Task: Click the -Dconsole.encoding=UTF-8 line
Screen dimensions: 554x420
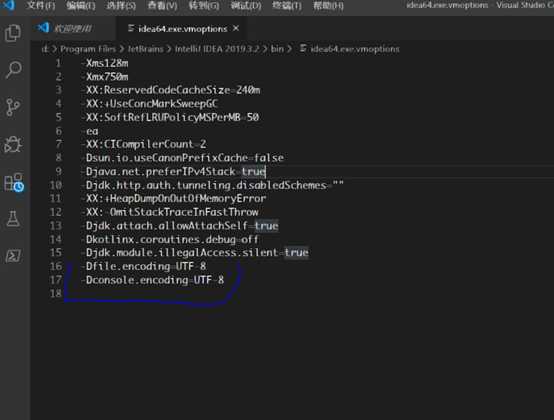Action: [152, 280]
